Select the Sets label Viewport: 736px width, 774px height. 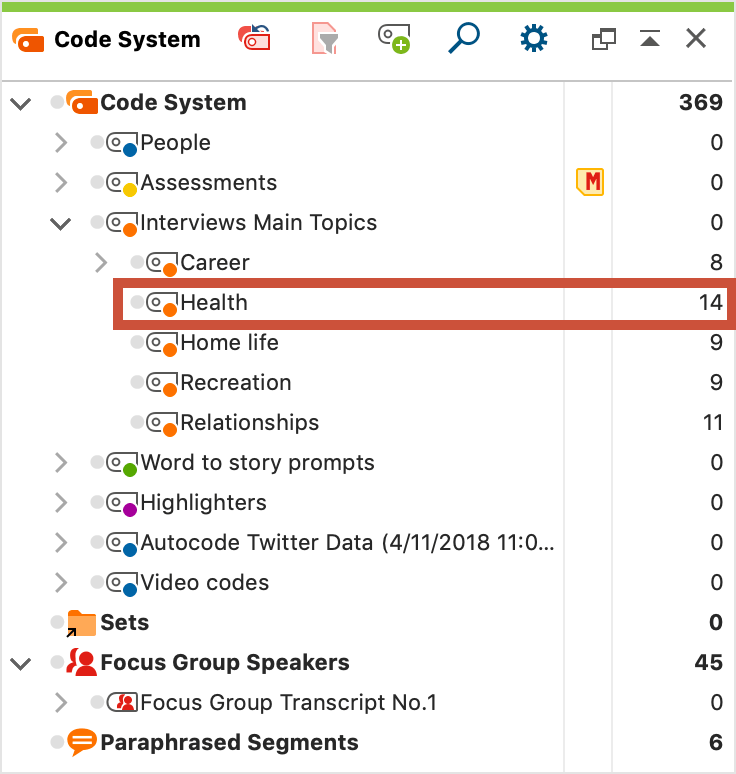[124, 622]
